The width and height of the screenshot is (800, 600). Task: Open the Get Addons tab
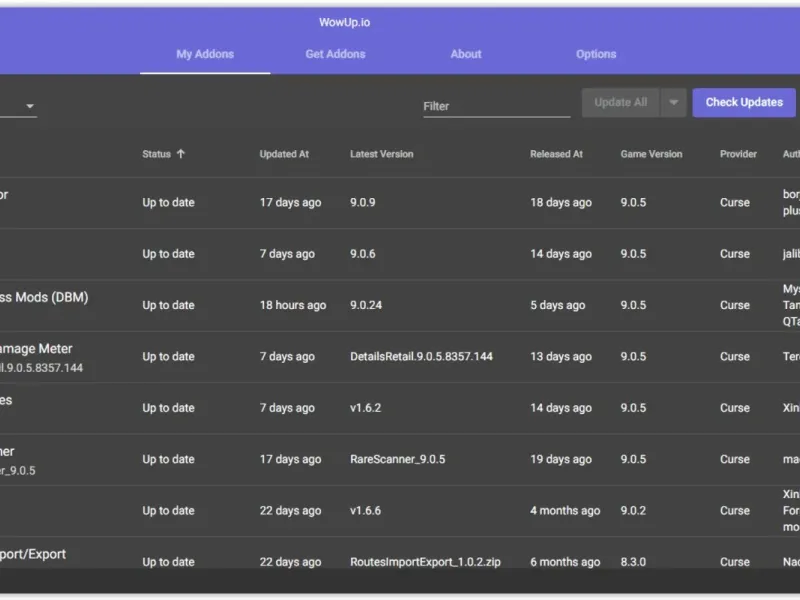335,54
